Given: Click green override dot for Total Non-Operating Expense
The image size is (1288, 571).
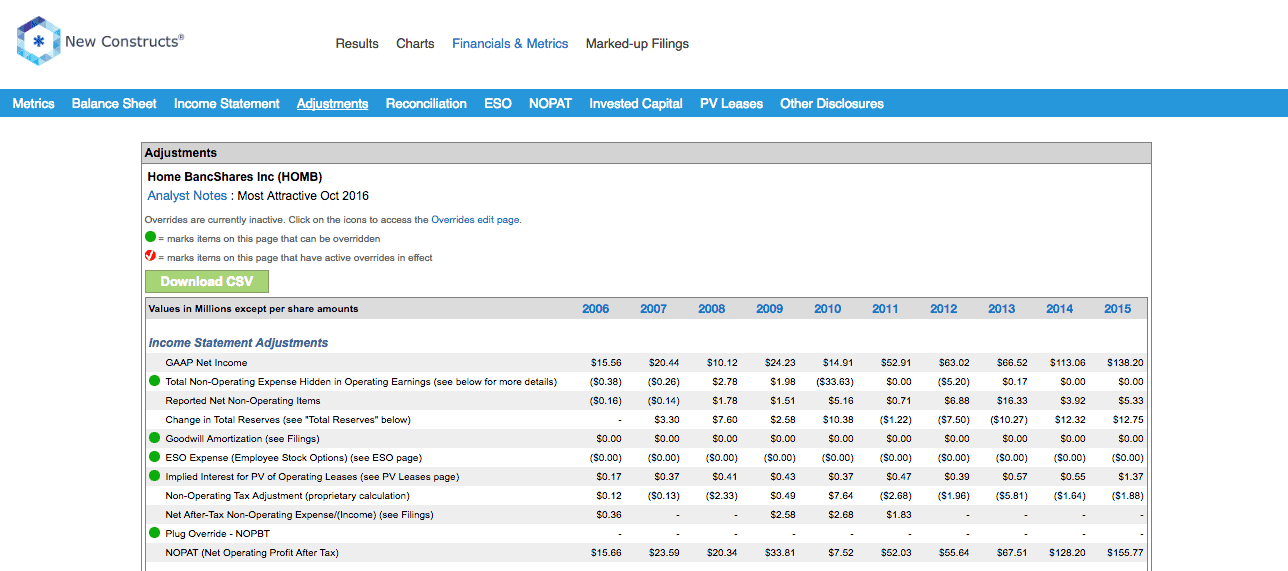Looking at the screenshot, I should tap(154, 381).
